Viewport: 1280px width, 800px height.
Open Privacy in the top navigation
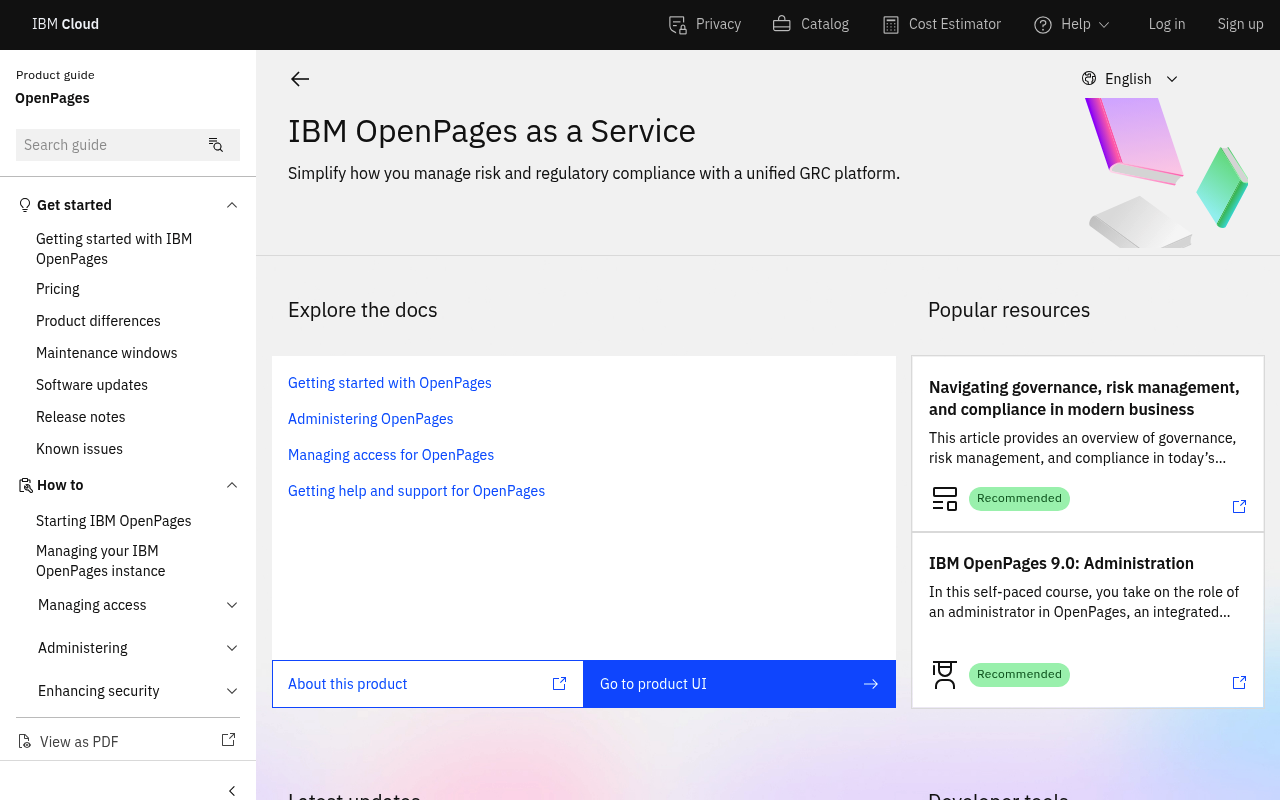pyautogui.click(x=705, y=25)
